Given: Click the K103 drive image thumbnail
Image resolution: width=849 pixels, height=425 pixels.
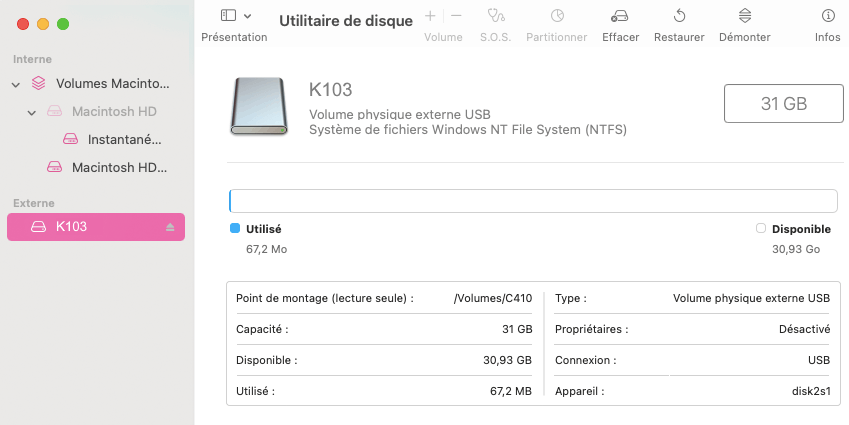Looking at the screenshot, I should click(260, 107).
